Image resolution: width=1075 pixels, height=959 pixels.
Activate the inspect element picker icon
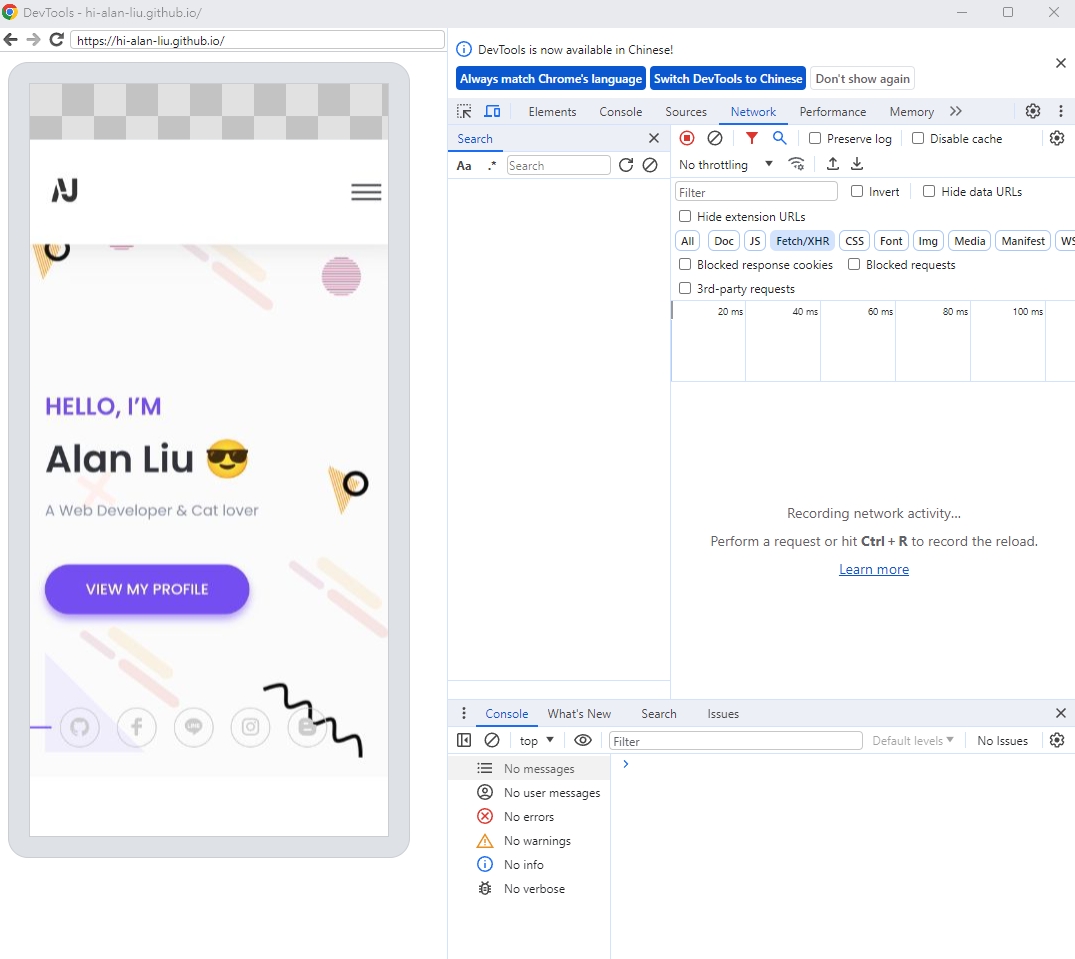coord(464,111)
